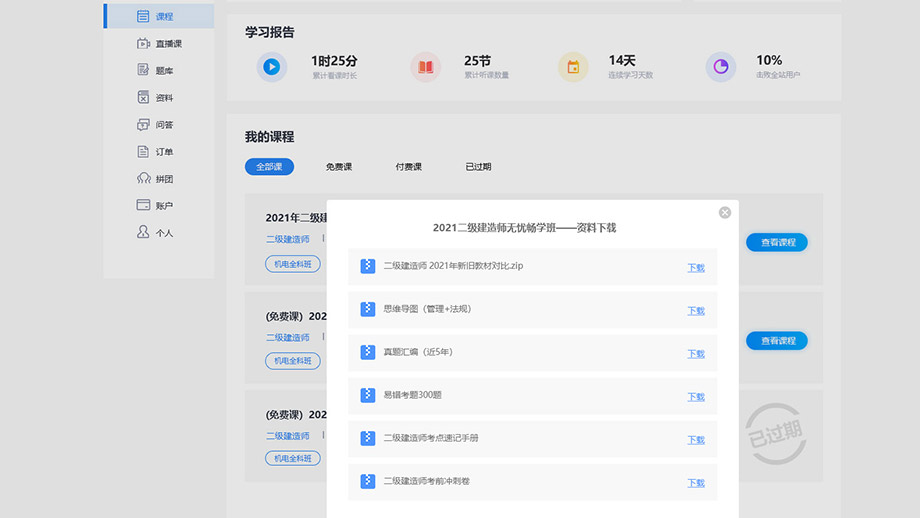Download 思维导图（管理+法规）file
The image size is (920, 518).
click(x=696, y=311)
